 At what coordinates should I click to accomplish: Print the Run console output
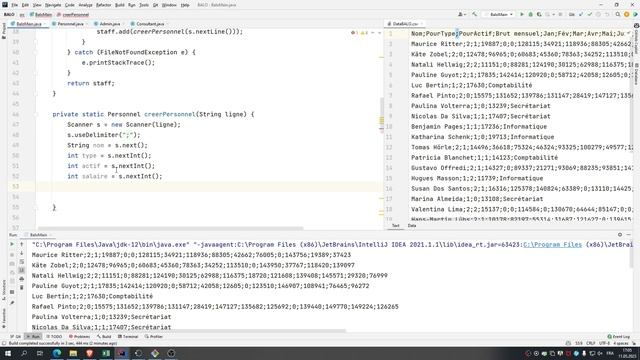(22, 279)
